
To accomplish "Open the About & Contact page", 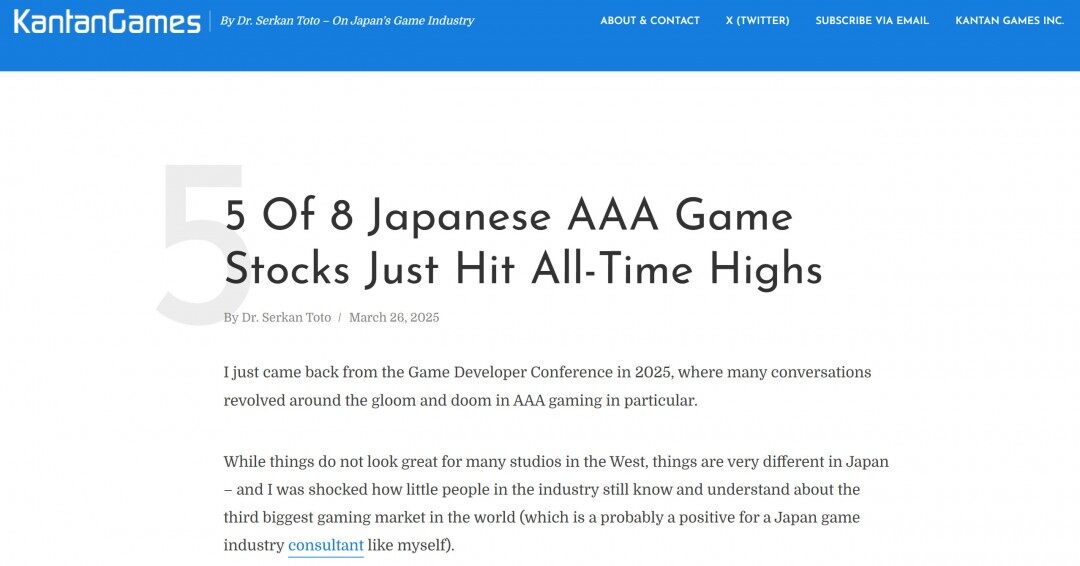I will [650, 21].
